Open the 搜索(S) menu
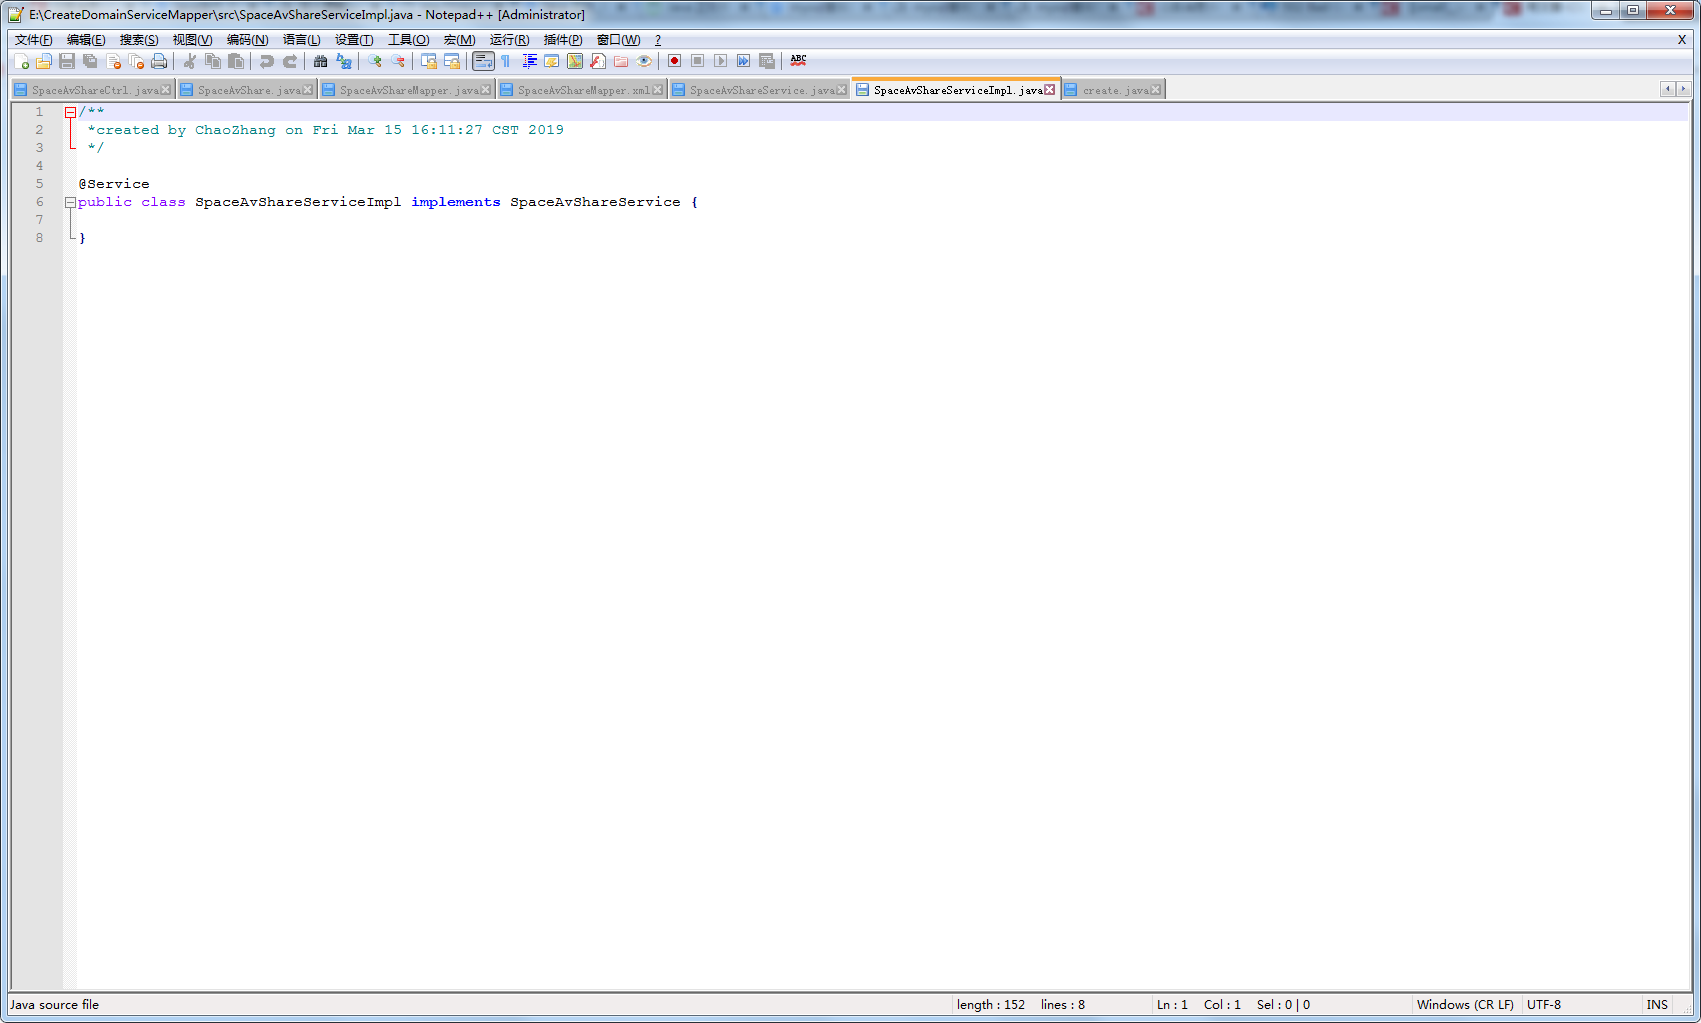 click(139, 40)
